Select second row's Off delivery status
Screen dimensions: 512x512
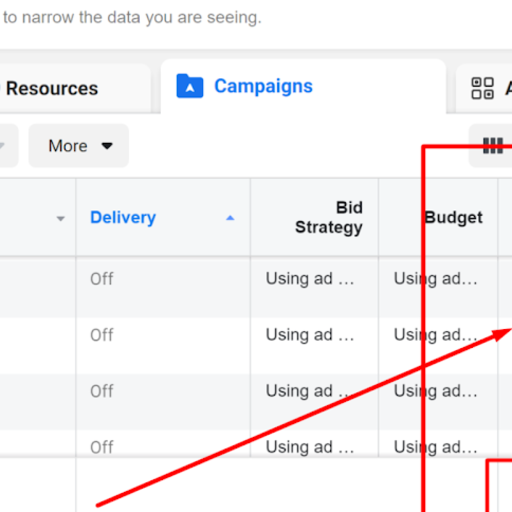coord(102,335)
